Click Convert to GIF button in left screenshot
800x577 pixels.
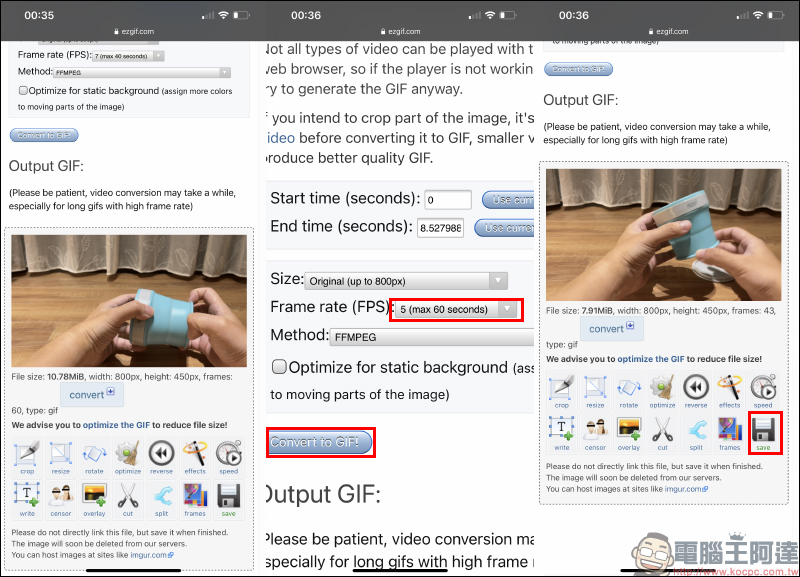(x=44, y=135)
